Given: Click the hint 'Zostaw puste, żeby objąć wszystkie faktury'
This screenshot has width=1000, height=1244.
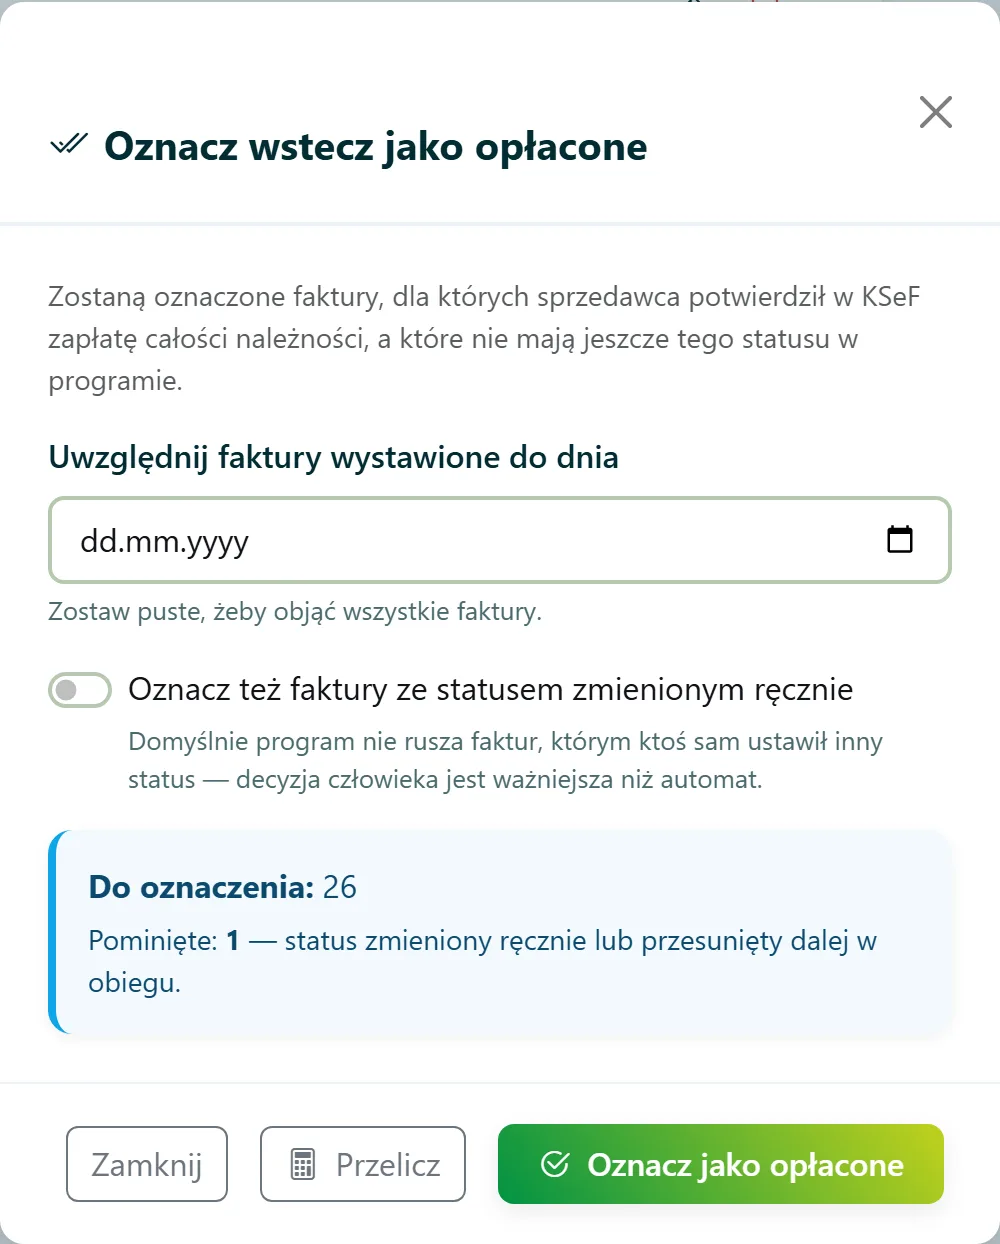Looking at the screenshot, I should (295, 612).
